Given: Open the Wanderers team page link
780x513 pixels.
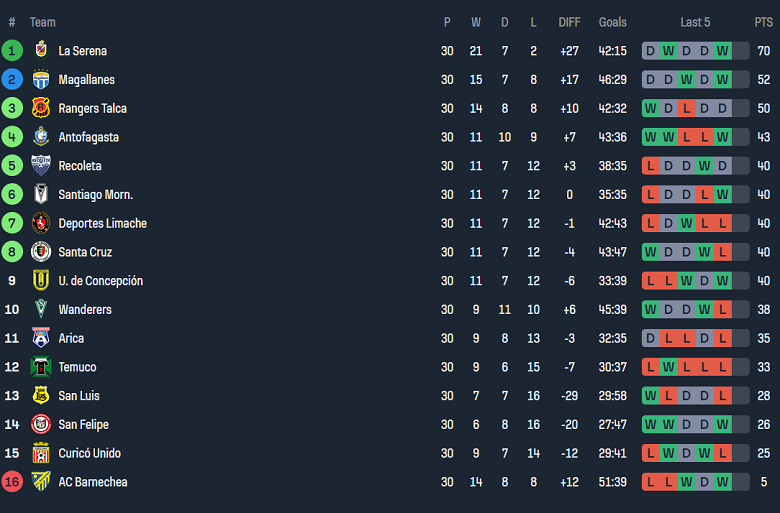Looking at the screenshot, I should coord(85,310).
